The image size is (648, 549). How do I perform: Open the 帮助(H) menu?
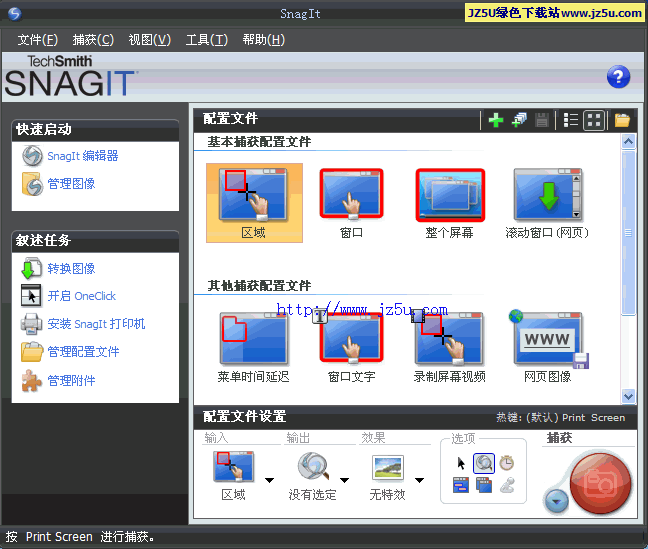pyautogui.click(x=264, y=40)
